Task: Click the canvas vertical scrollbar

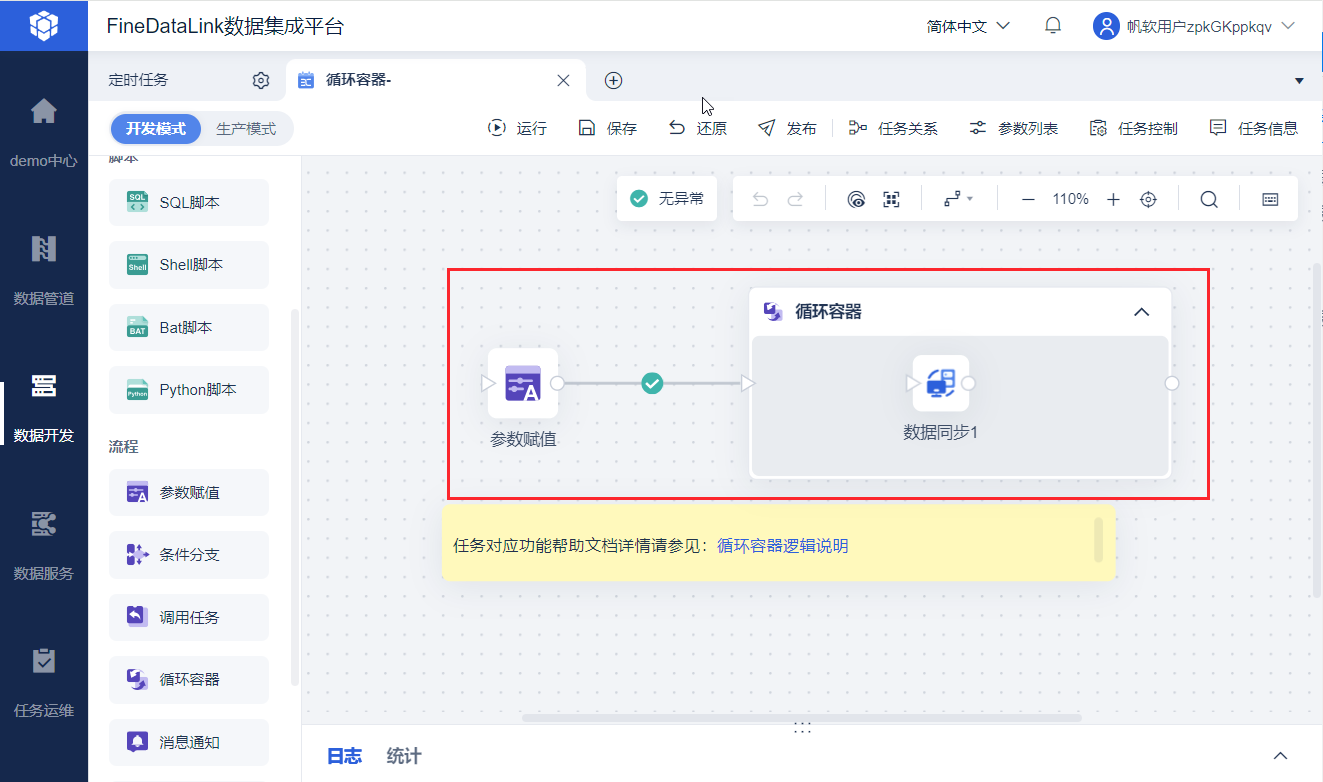Action: click(x=1318, y=431)
